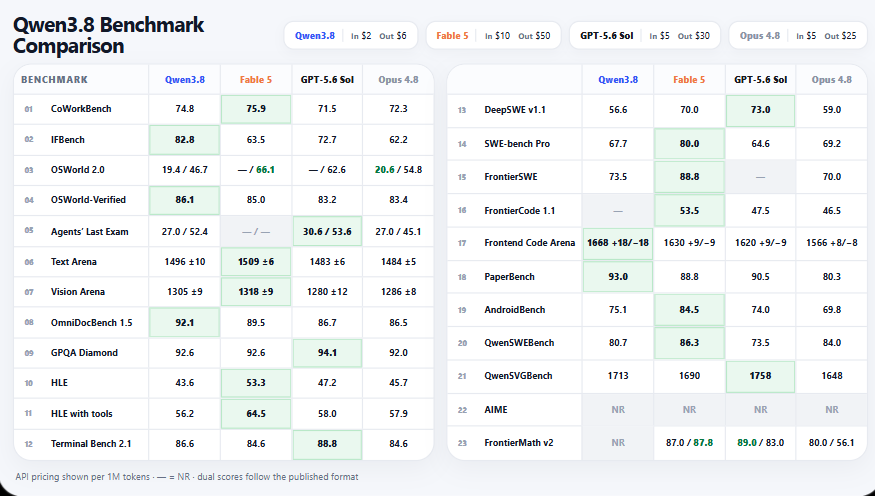
Task: Click the 53.5 FrontierCode 1.1 score
Action: pyautogui.click(x=689, y=210)
